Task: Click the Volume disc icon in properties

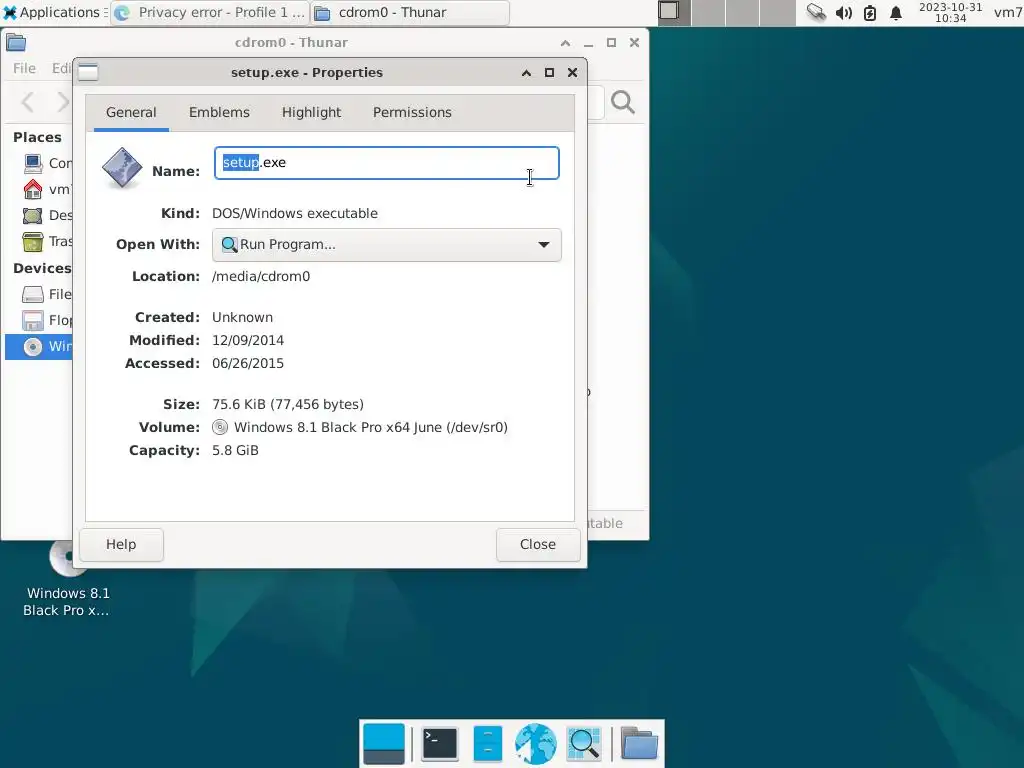Action: coord(220,428)
